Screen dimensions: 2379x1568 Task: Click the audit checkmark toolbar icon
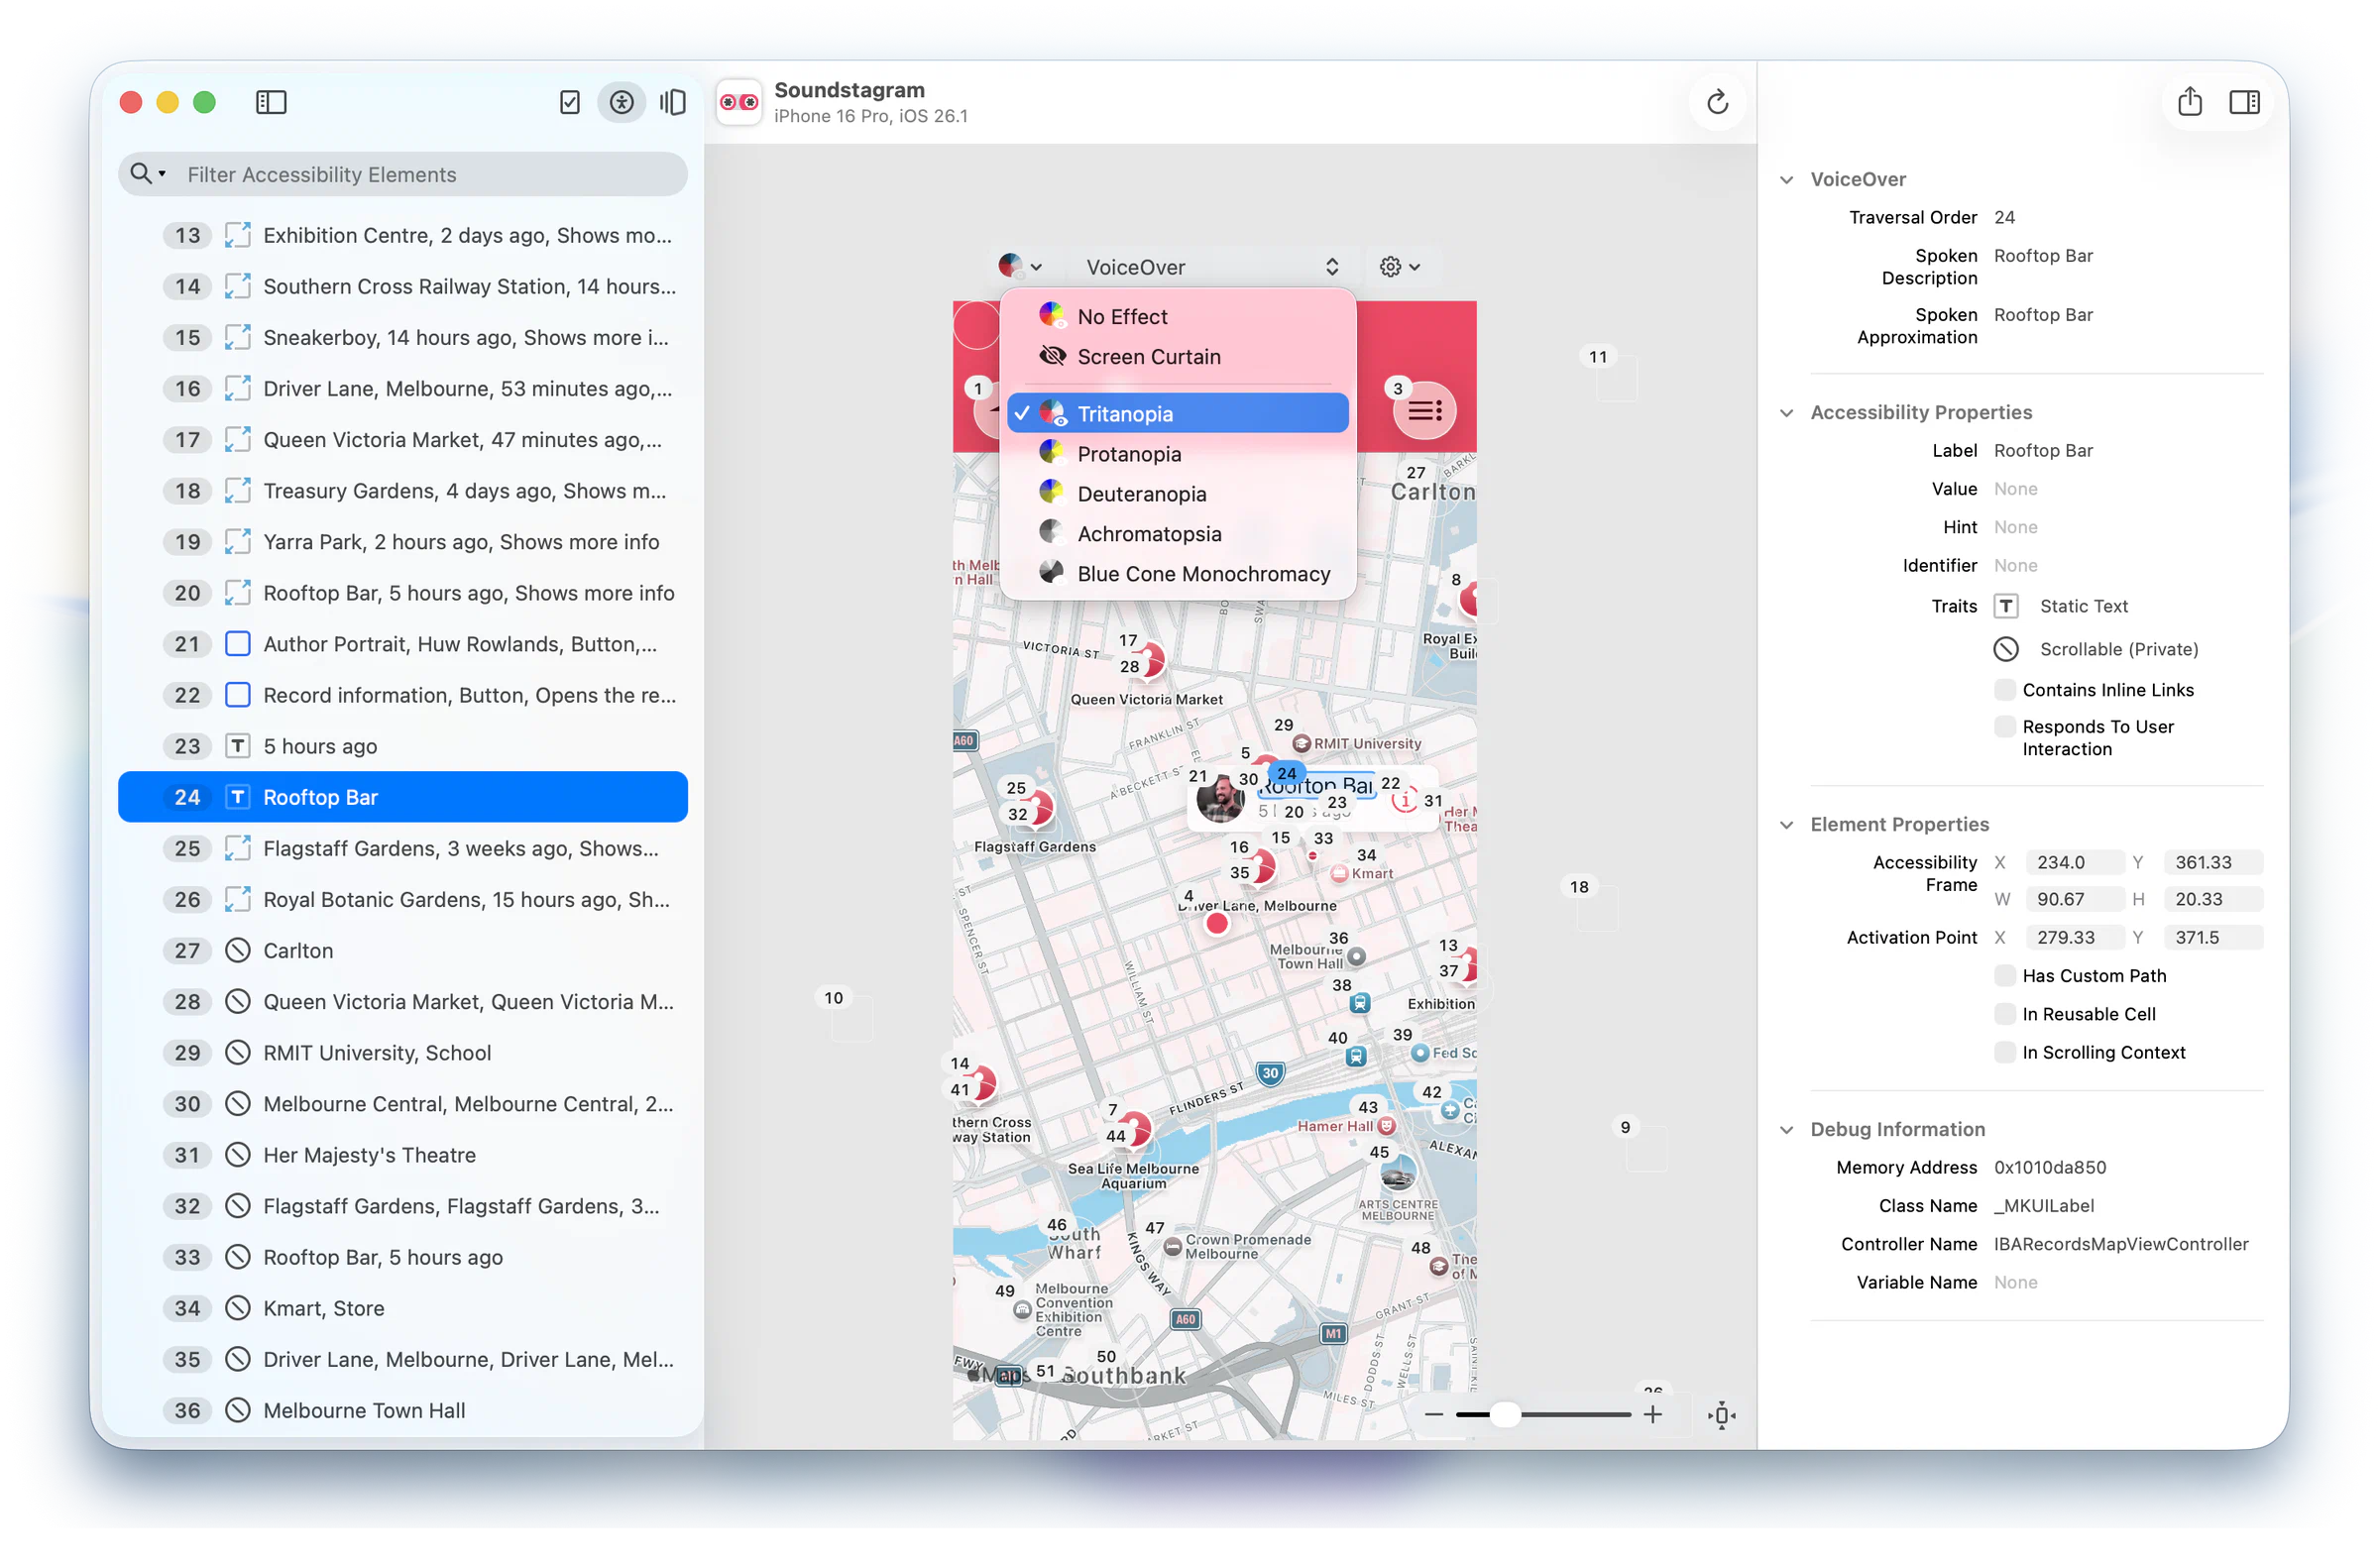[570, 102]
